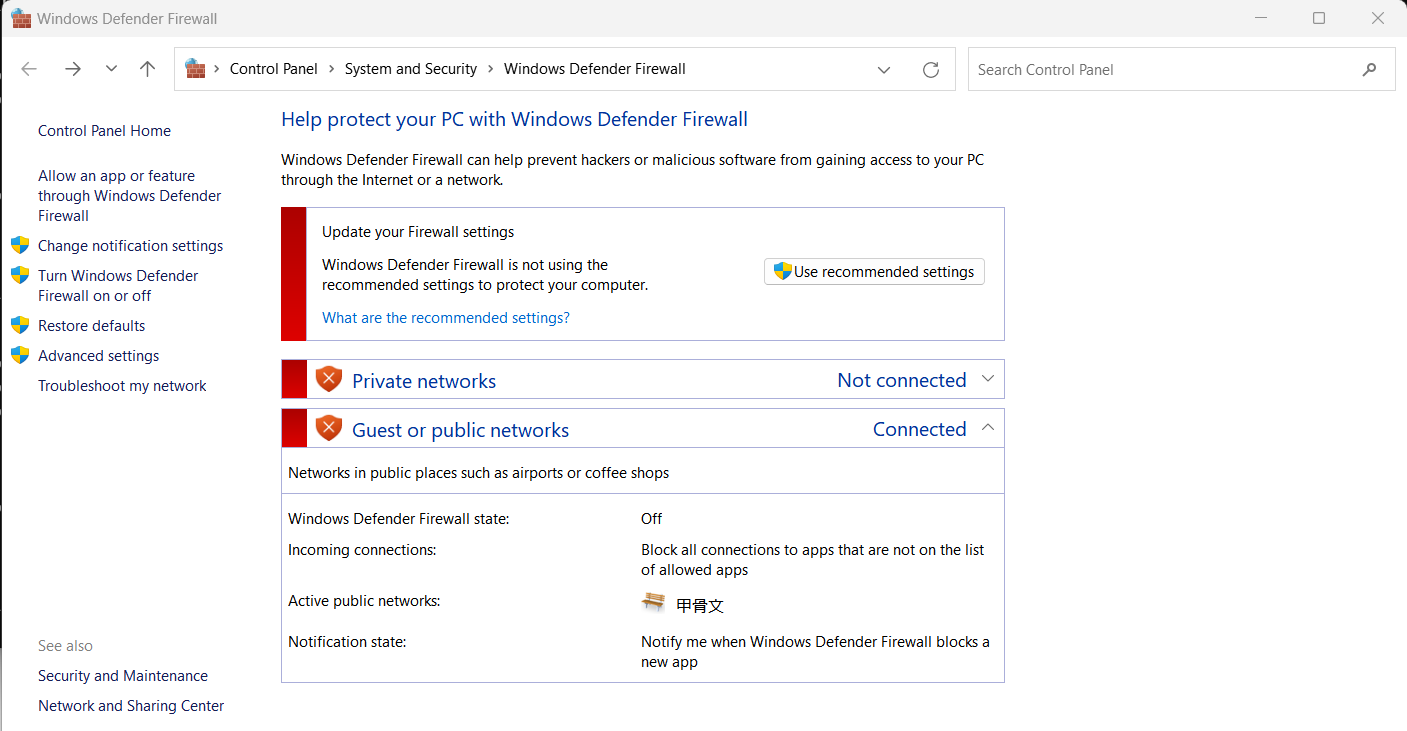Expand the chevron after System and Security
Image resolution: width=1407 pixels, height=731 pixels.
point(490,69)
